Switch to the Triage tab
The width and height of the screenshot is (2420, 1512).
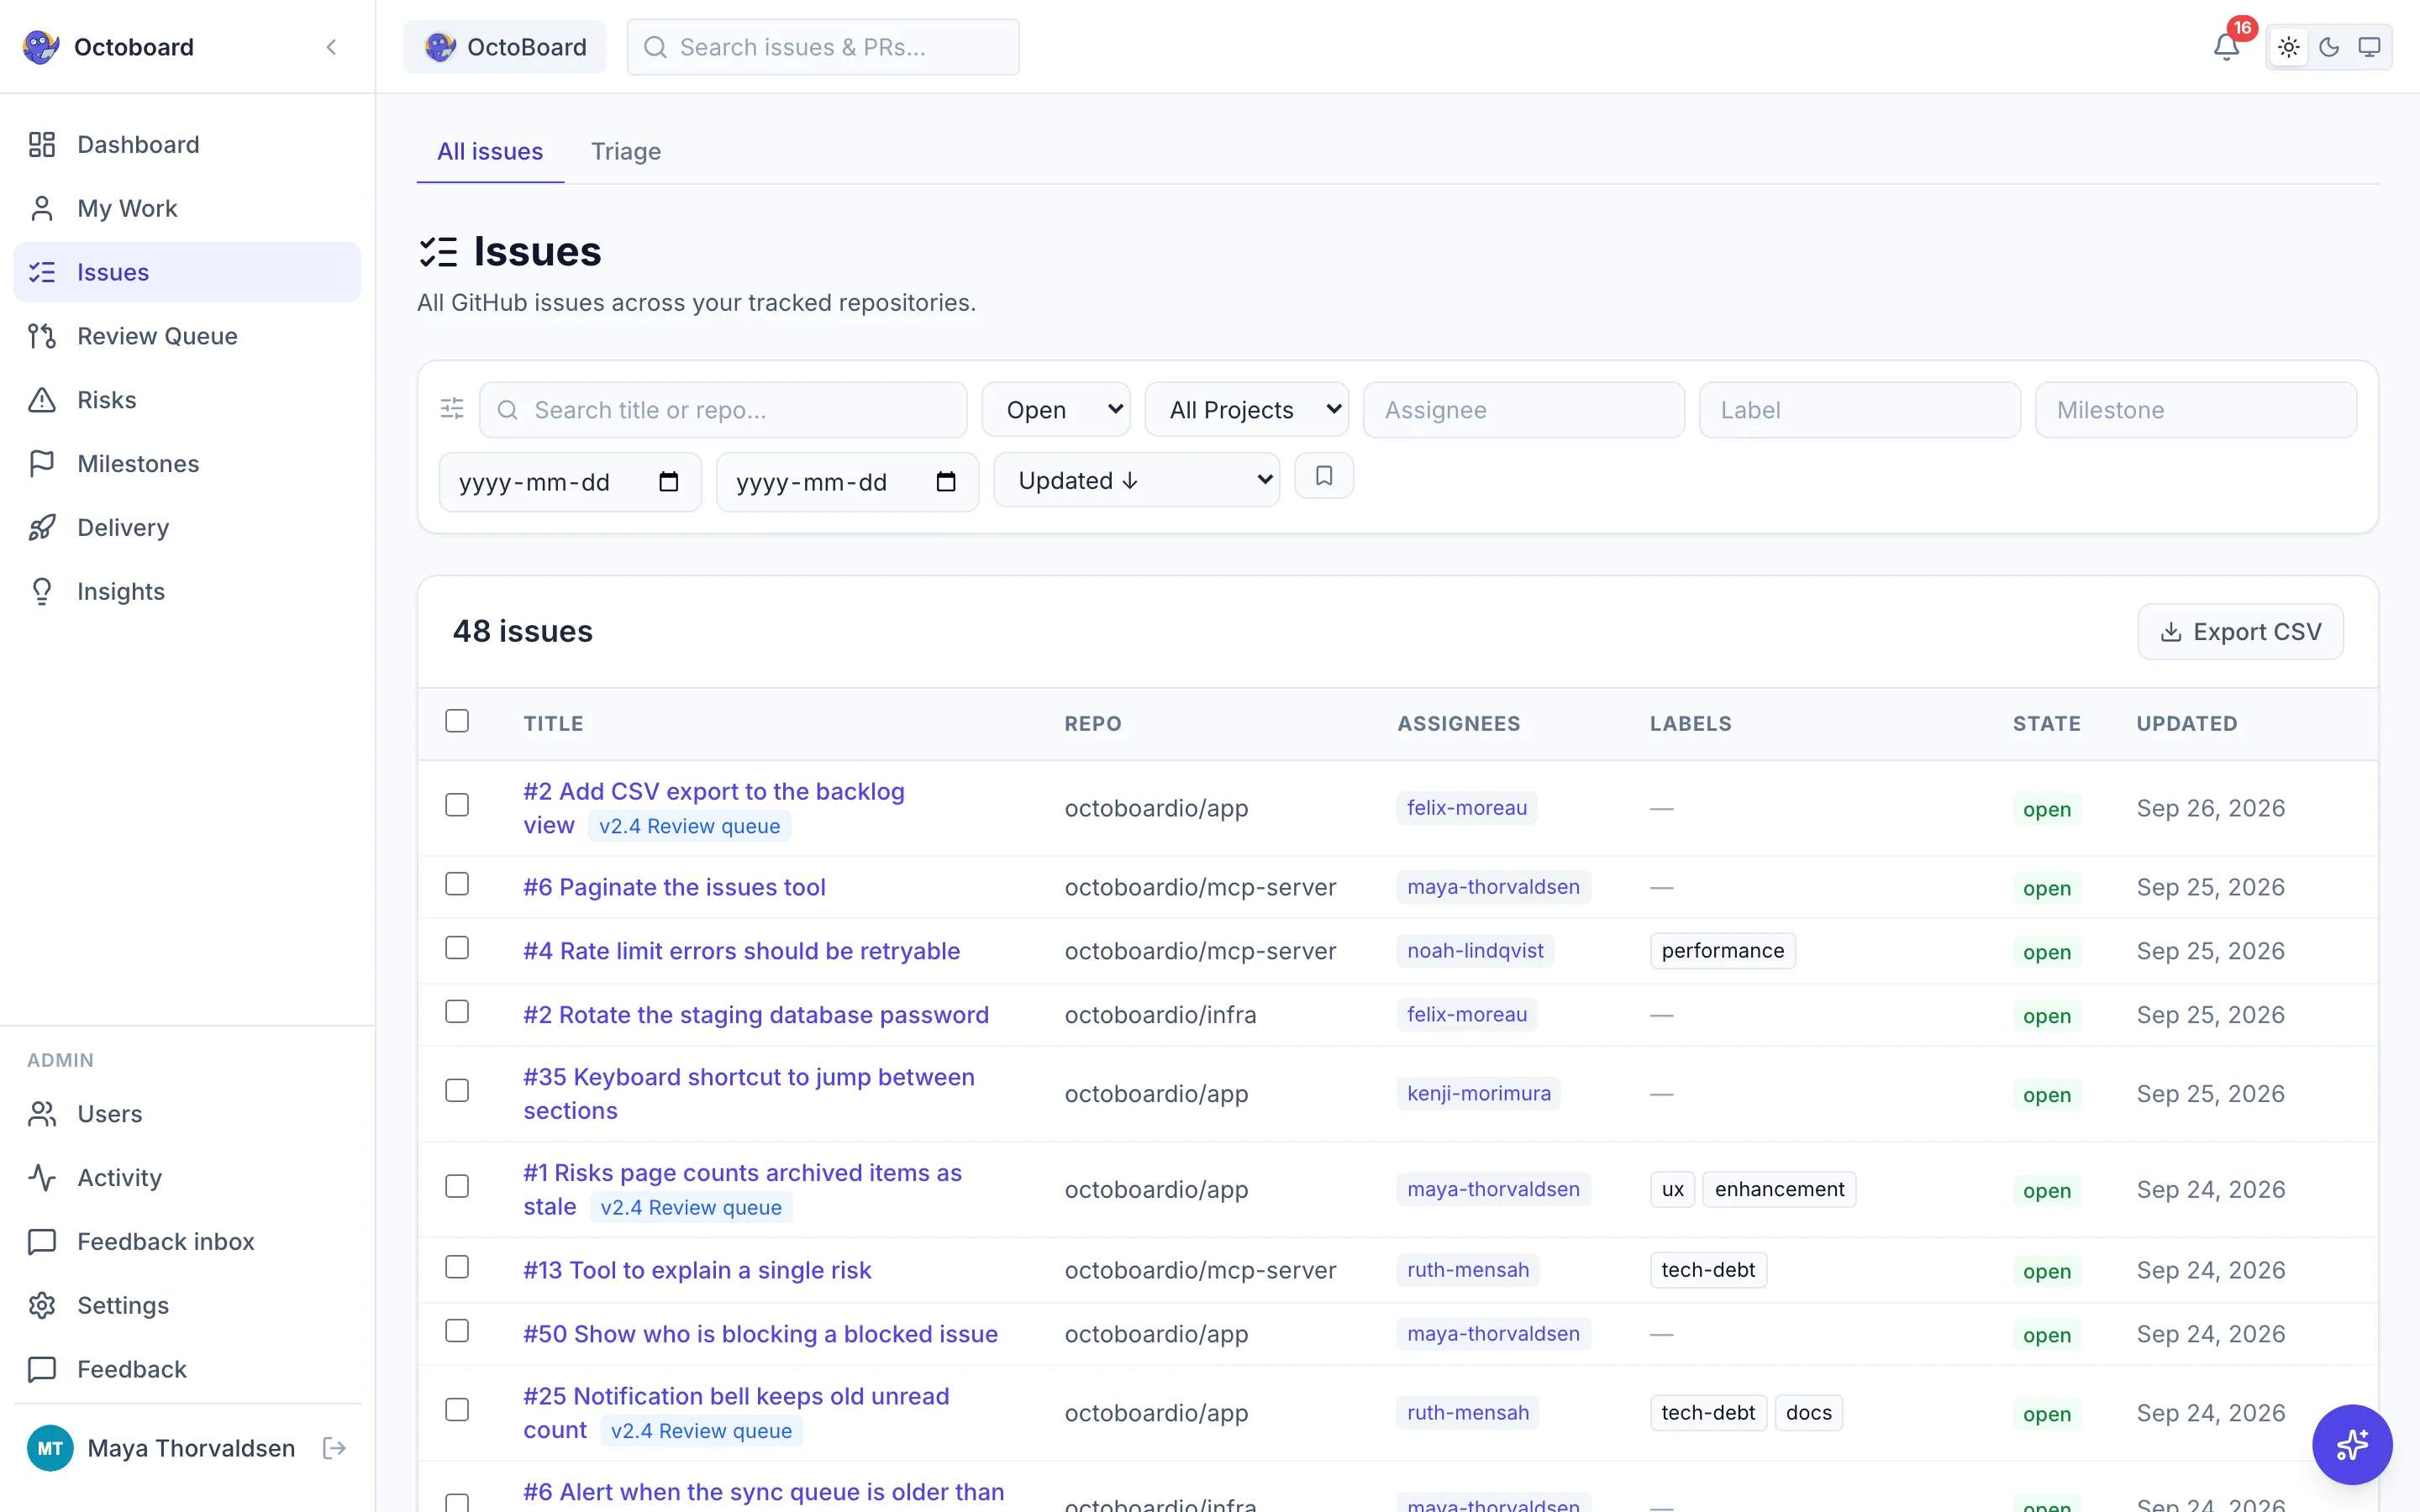click(626, 151)
